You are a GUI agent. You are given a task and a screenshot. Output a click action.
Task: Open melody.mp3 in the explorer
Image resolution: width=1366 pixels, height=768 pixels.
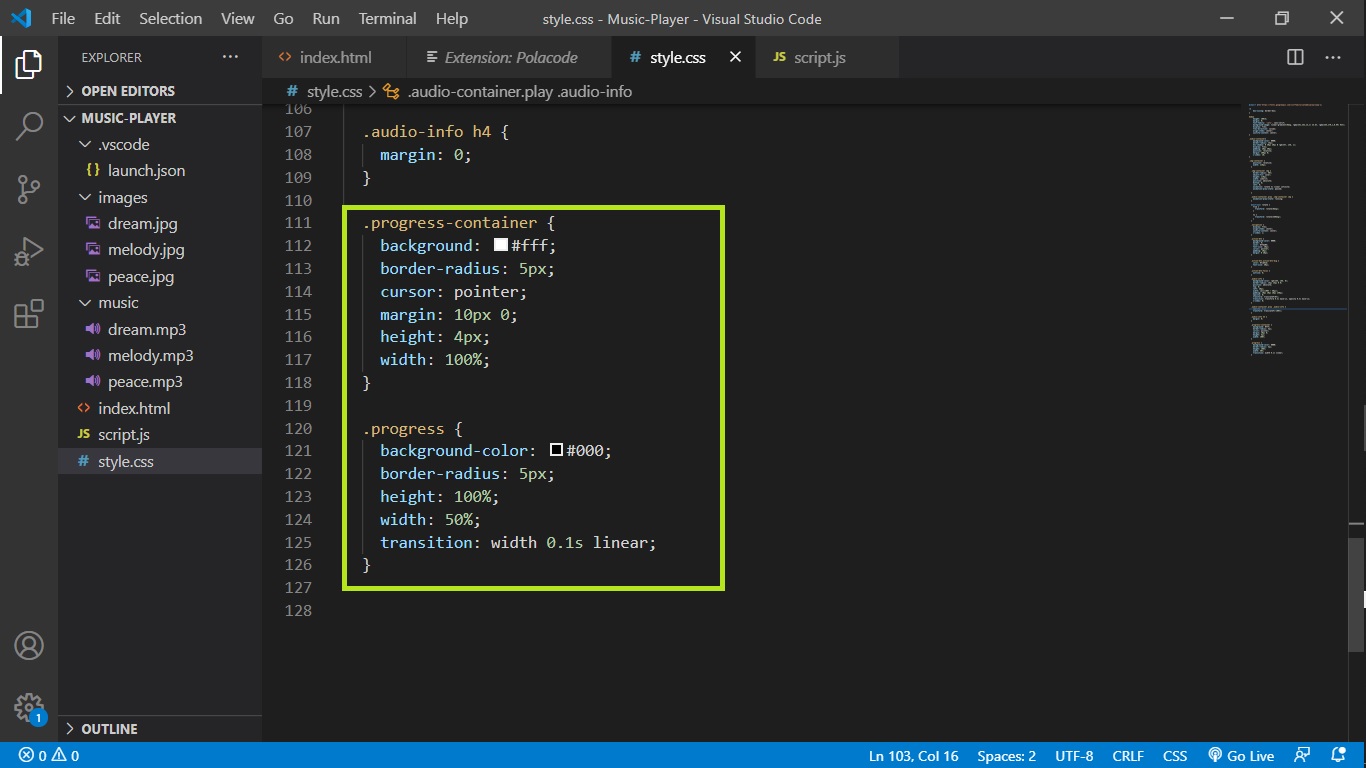(x=150, y=355)
